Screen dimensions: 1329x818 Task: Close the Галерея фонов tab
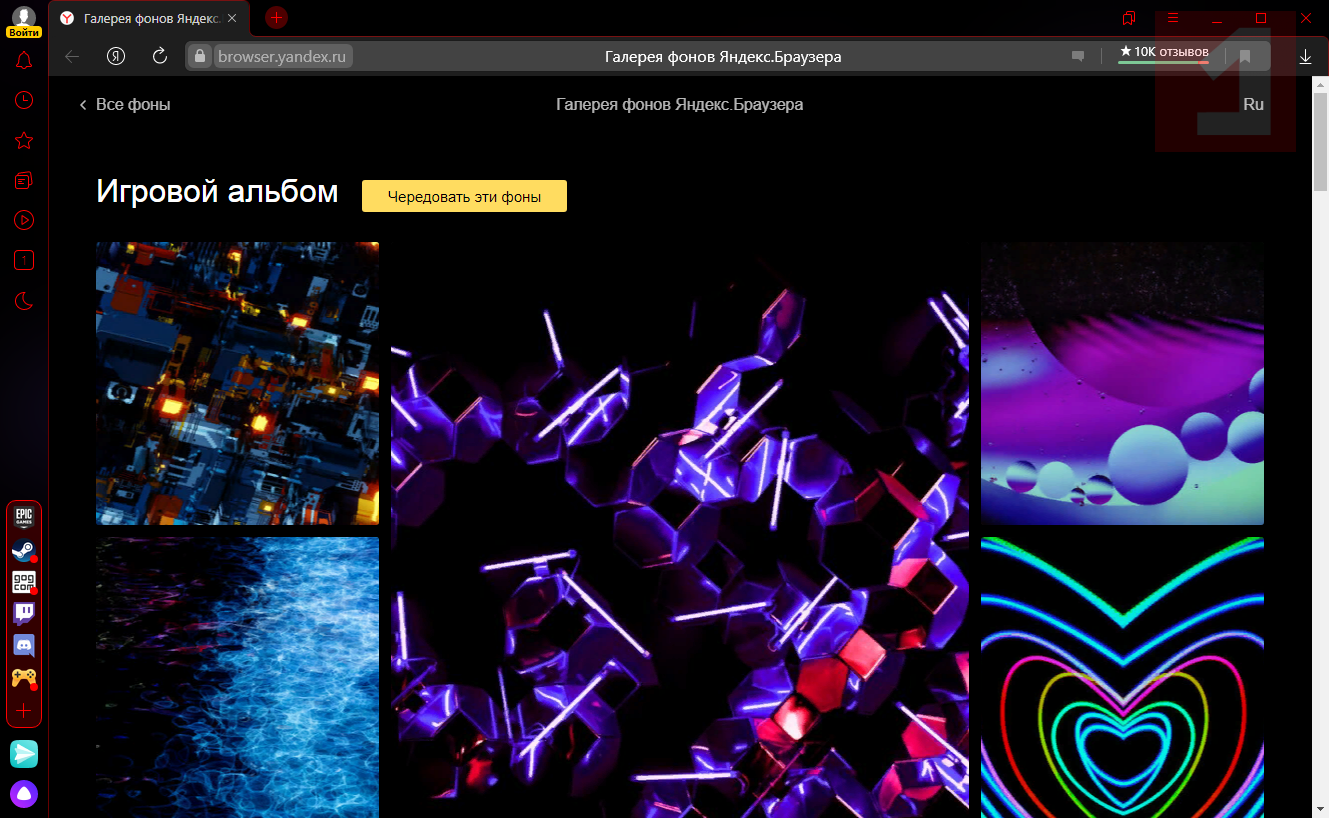[x=232, y=18]
